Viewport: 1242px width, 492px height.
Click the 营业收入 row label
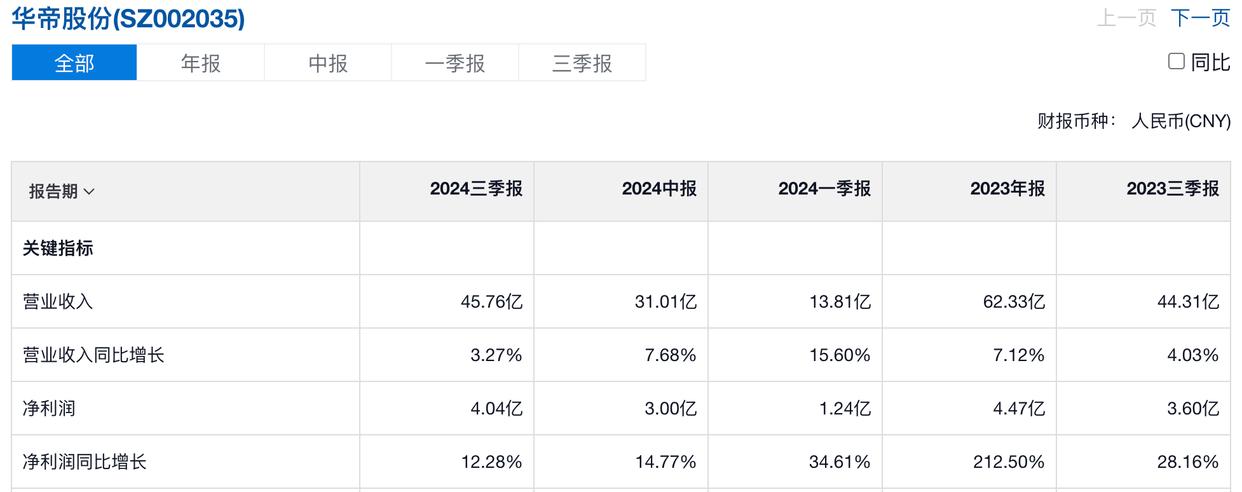[x=58, y=301]
